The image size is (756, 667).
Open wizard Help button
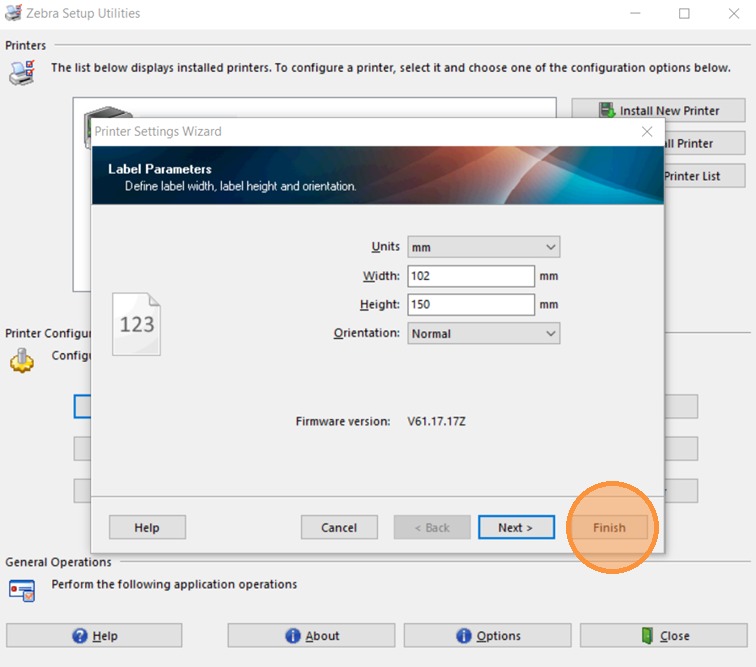[x=147, y=527]
